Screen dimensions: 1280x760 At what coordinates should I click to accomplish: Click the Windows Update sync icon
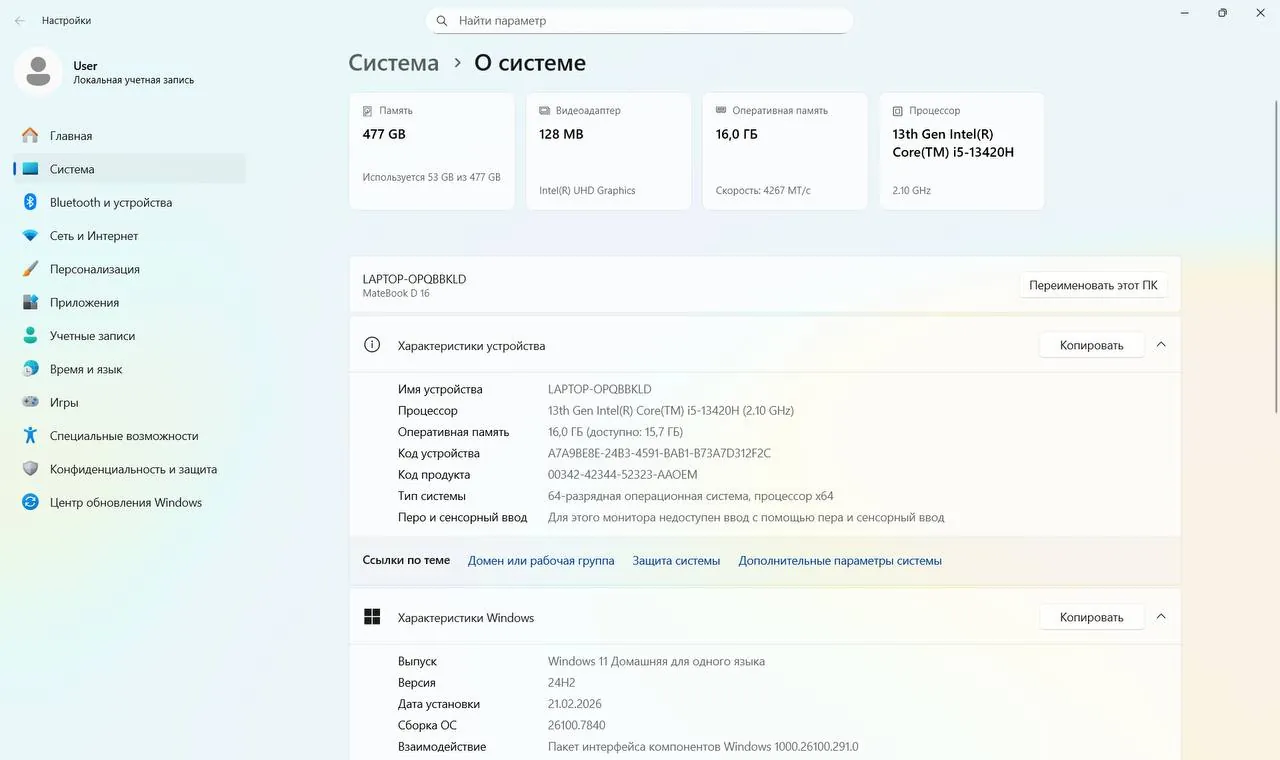(x=30, y=502)
